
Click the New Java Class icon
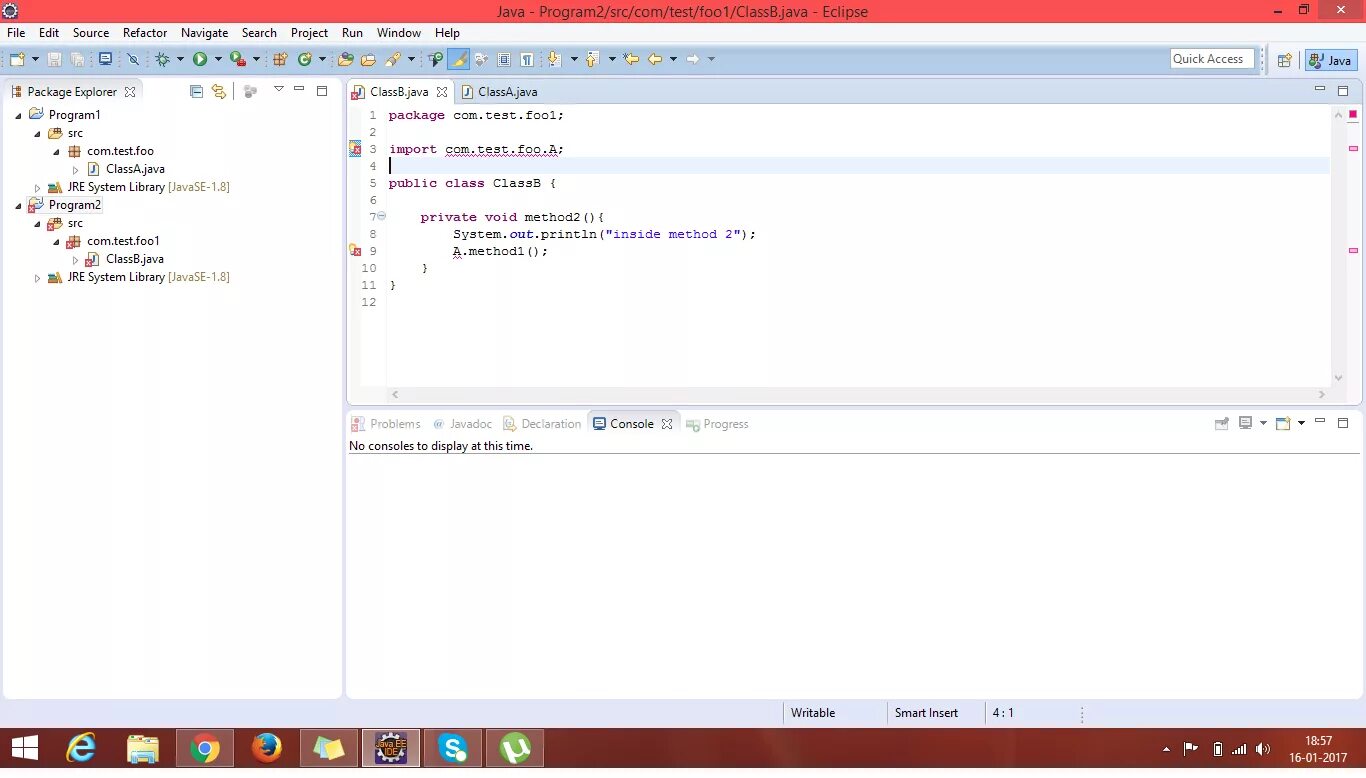[304, 60]
